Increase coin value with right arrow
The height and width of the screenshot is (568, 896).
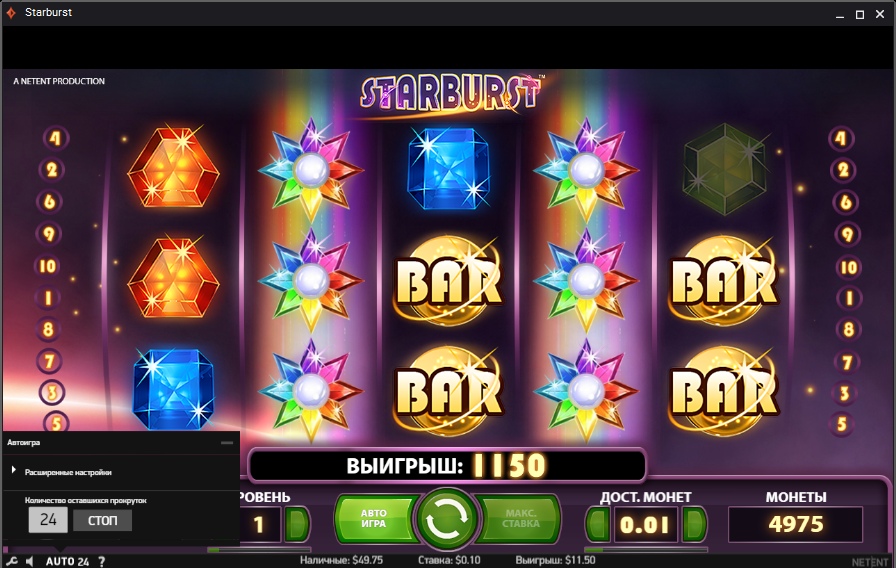tap(695, 523)
